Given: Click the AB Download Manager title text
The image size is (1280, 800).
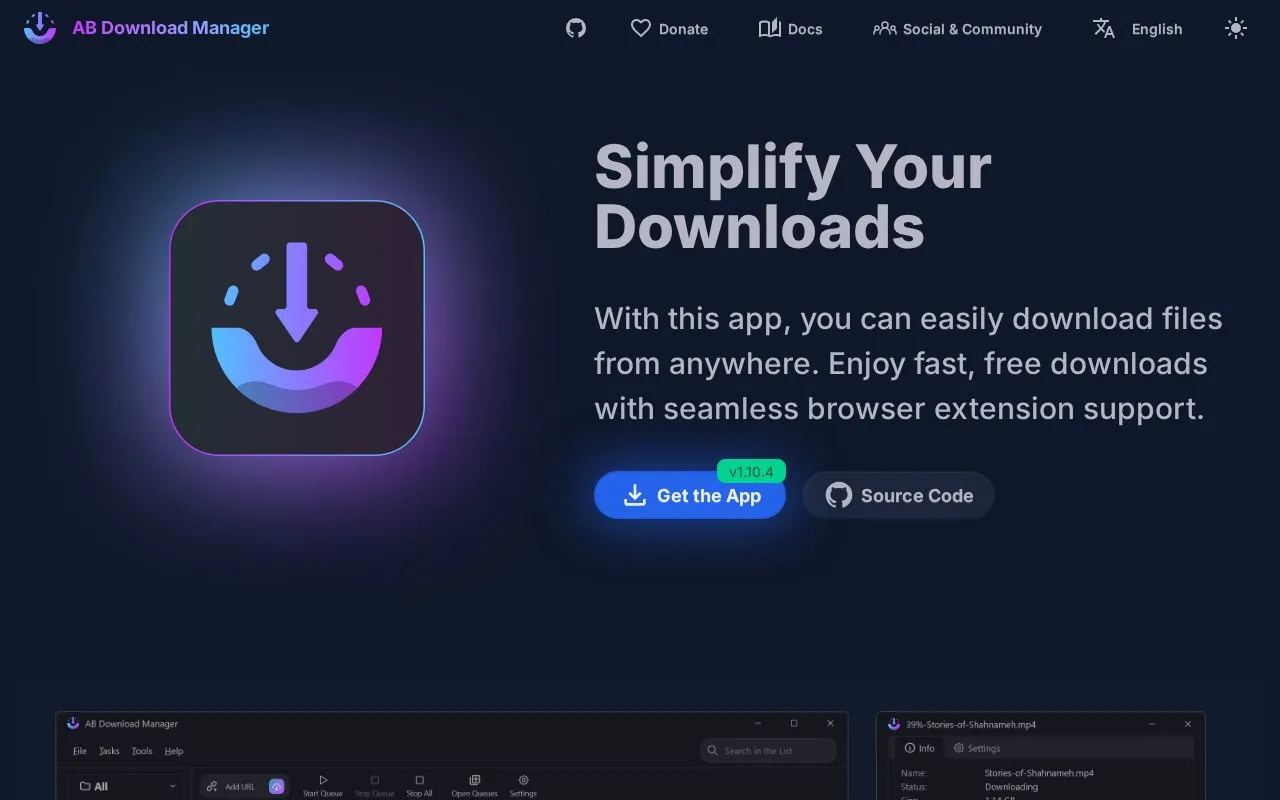Looking at the screenshot, I should [170, 28].
